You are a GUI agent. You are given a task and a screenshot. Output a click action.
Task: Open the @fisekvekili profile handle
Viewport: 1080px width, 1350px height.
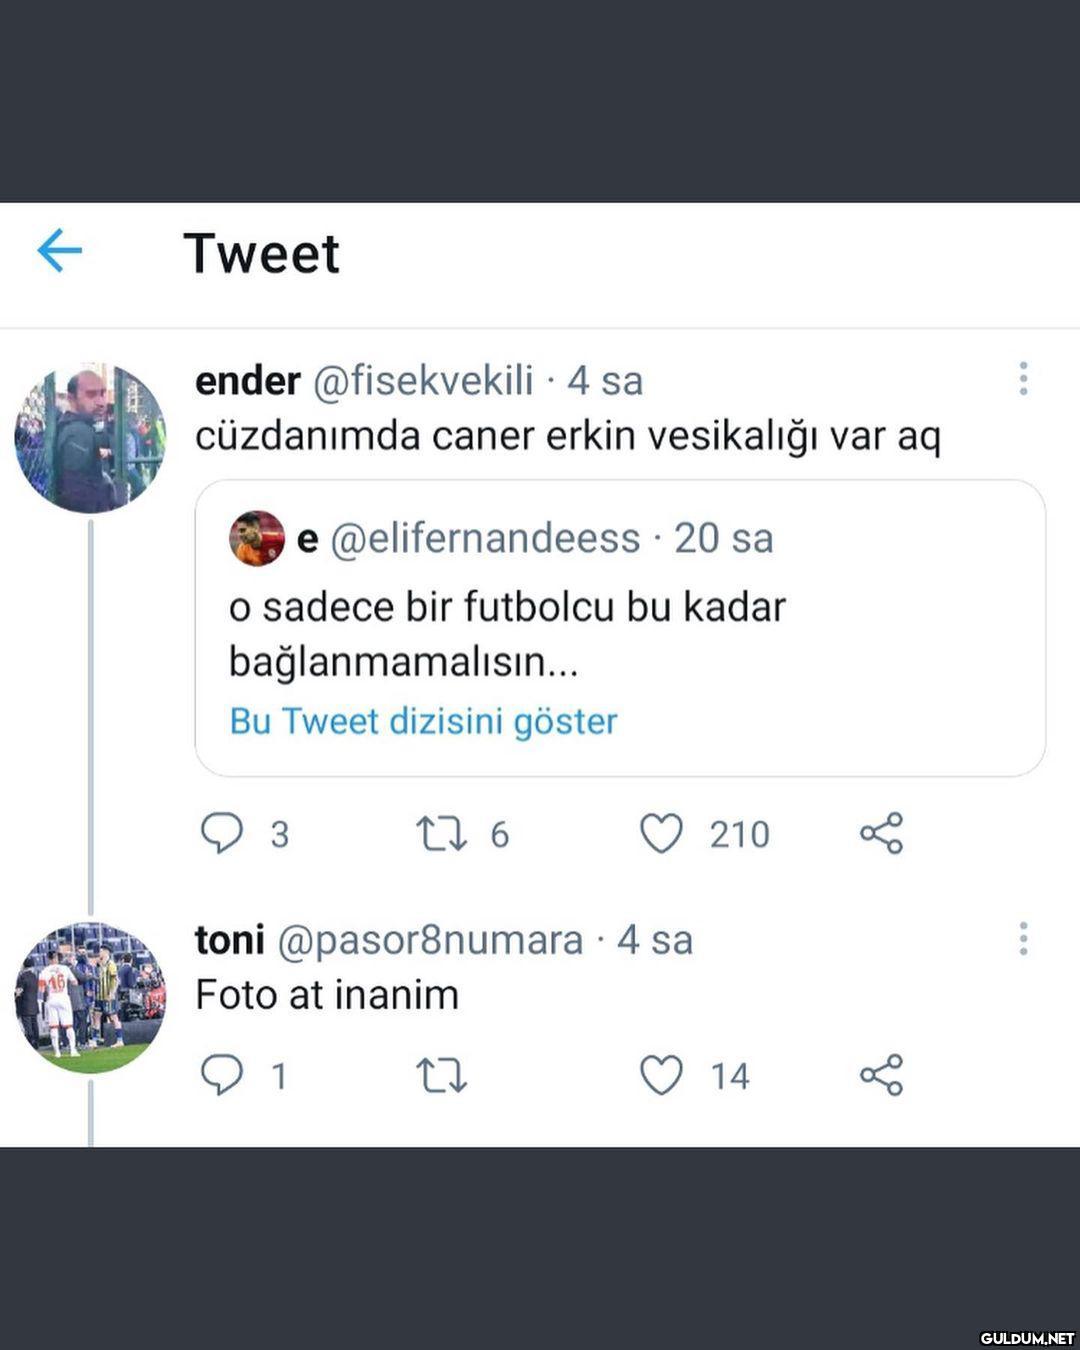click(423, 381)
